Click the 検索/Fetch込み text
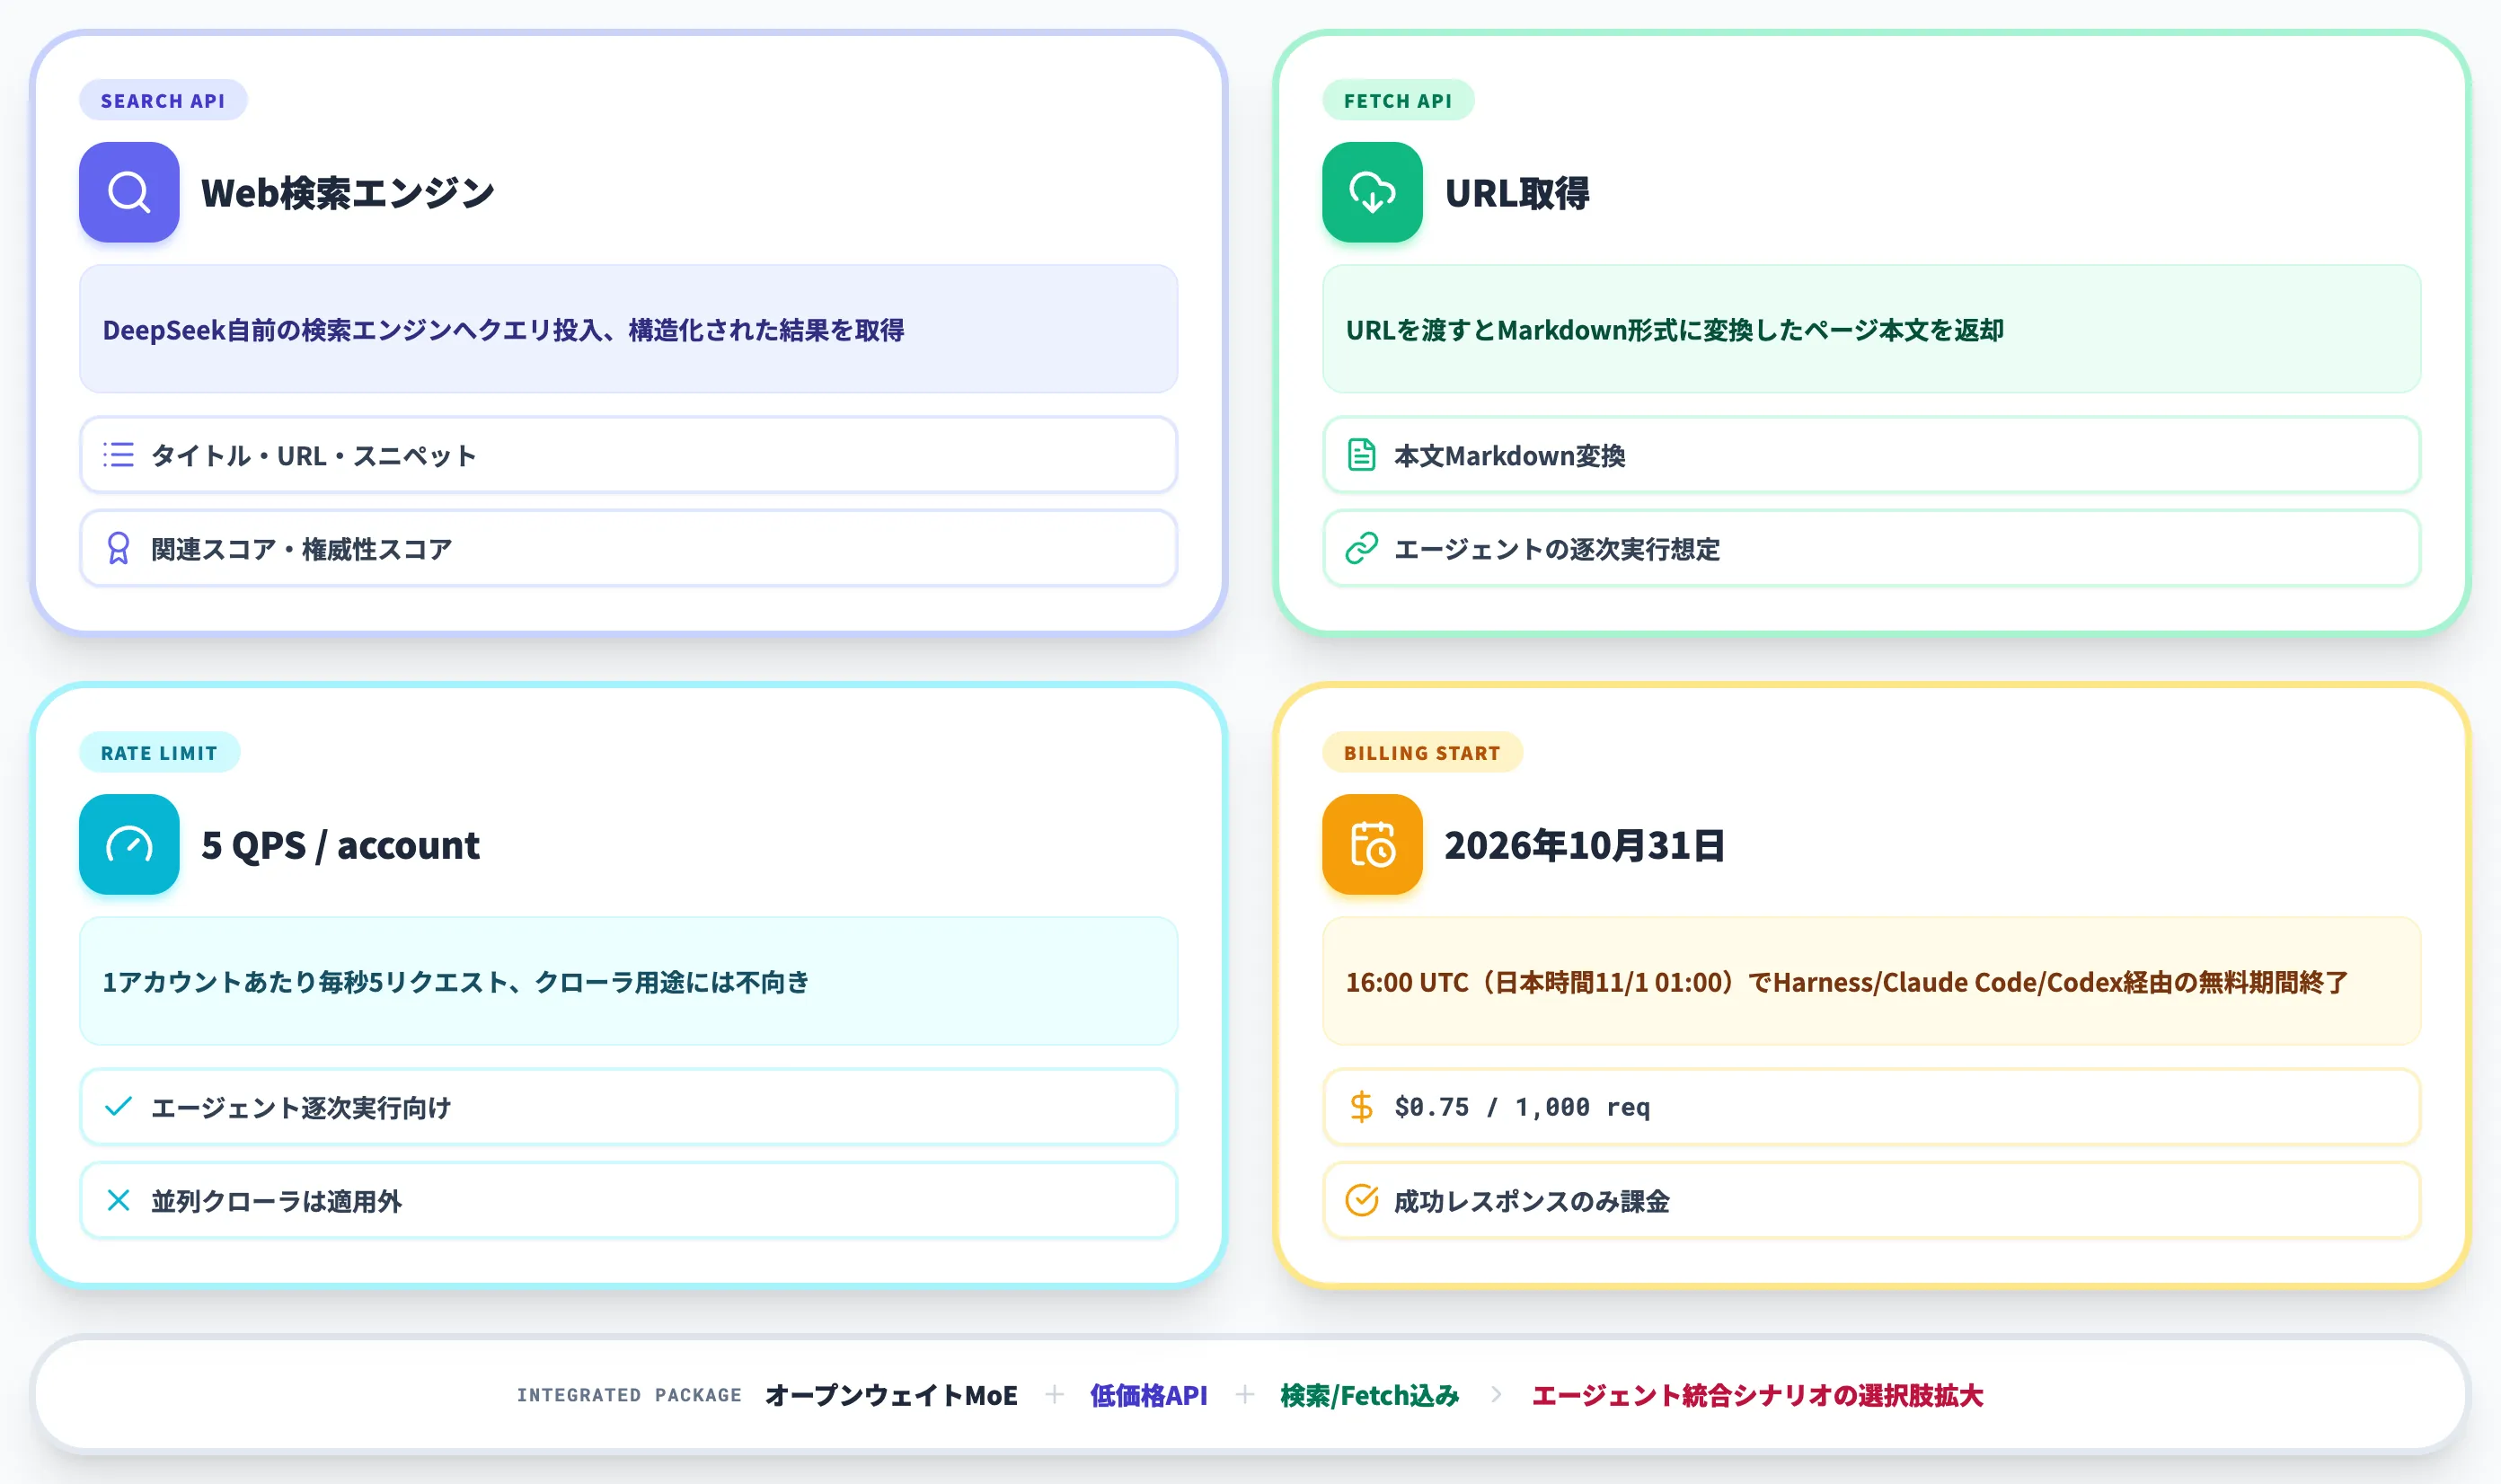 pyautogui.click(x=1369, y=1394)
